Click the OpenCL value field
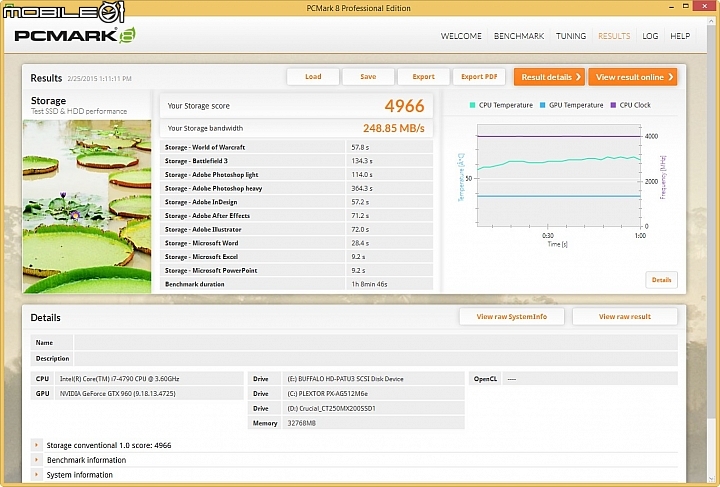This screenshot has width=720, height=487. (x=590, y=379)
